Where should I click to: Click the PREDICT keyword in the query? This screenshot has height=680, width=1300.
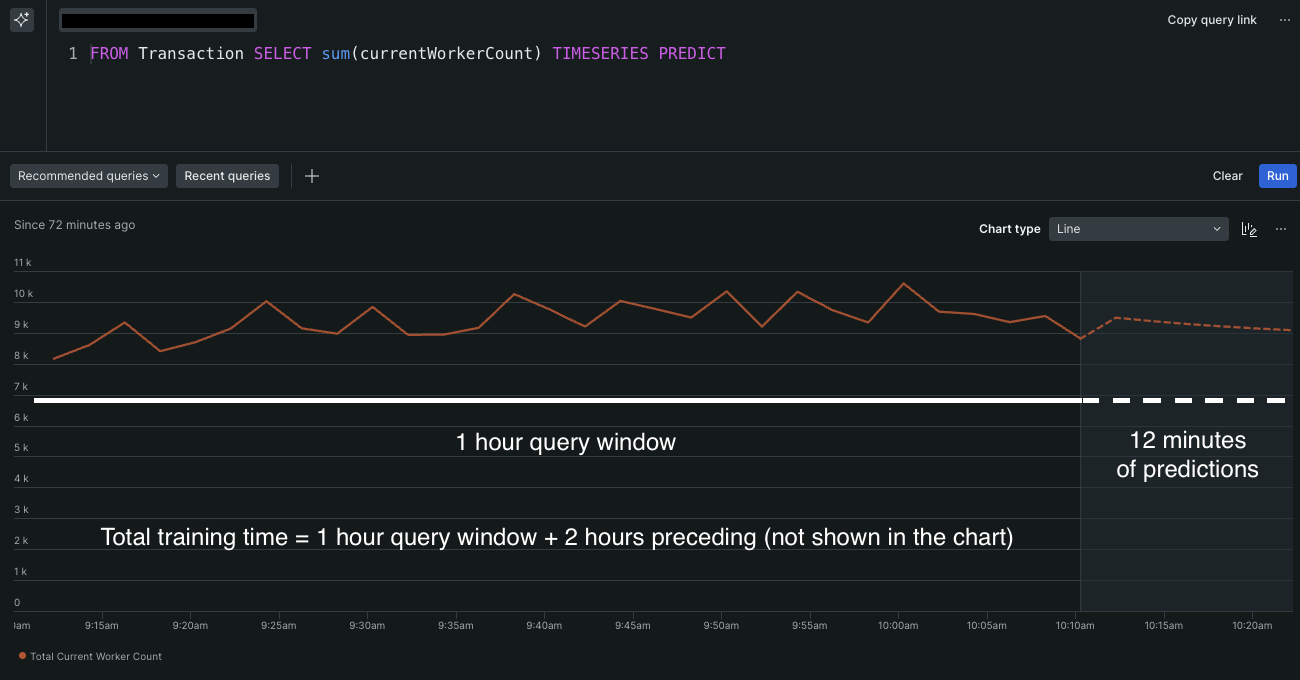point(692,53)
